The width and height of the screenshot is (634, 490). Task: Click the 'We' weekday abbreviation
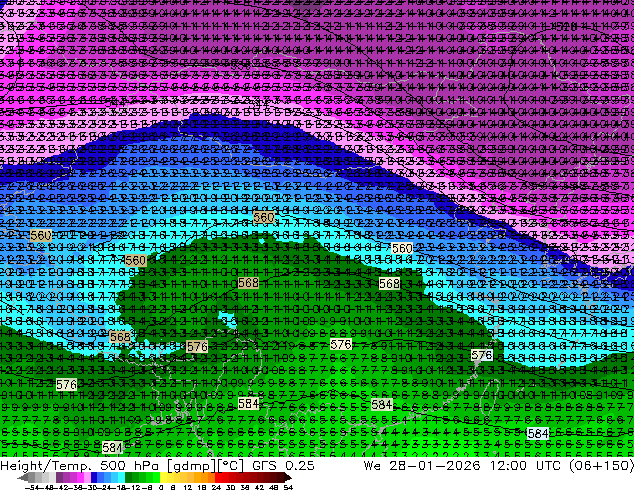tap(372, 466)
